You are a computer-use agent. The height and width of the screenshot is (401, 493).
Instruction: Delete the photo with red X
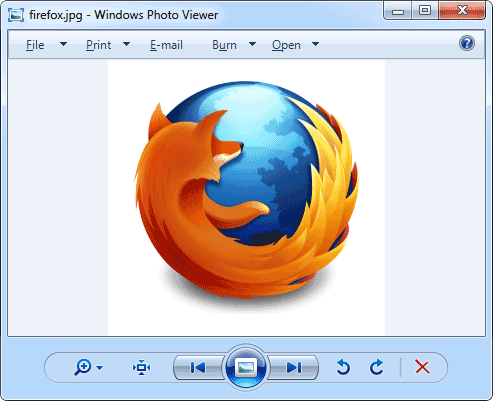click(422, 367)
